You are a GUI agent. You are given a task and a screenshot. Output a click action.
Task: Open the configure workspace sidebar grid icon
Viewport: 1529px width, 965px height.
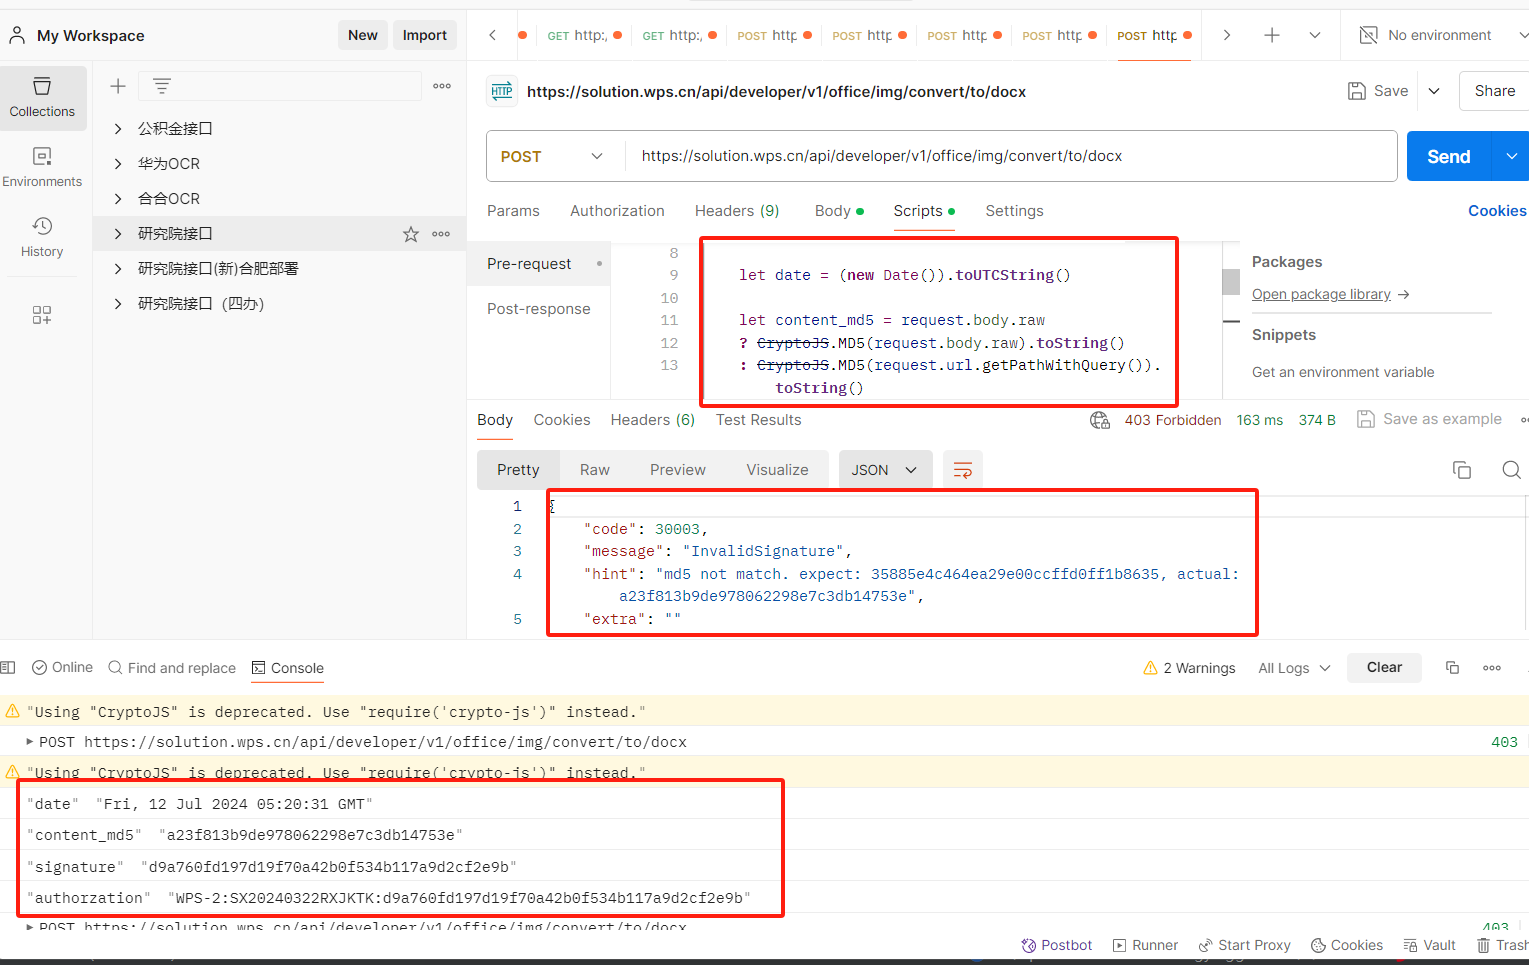click(42, 315)
